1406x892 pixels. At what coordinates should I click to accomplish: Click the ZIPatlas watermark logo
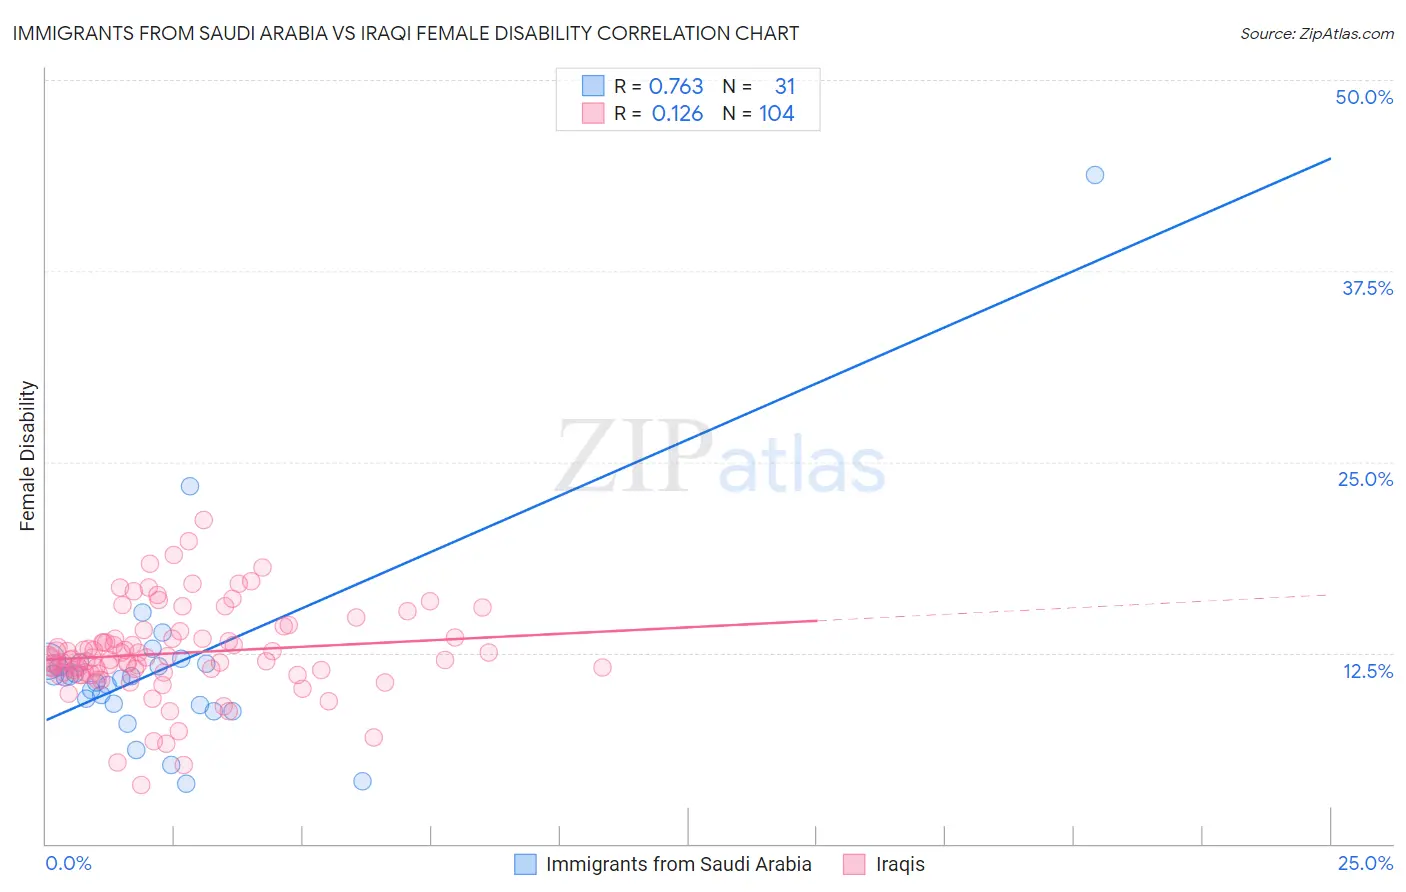[x=720, y=457]
